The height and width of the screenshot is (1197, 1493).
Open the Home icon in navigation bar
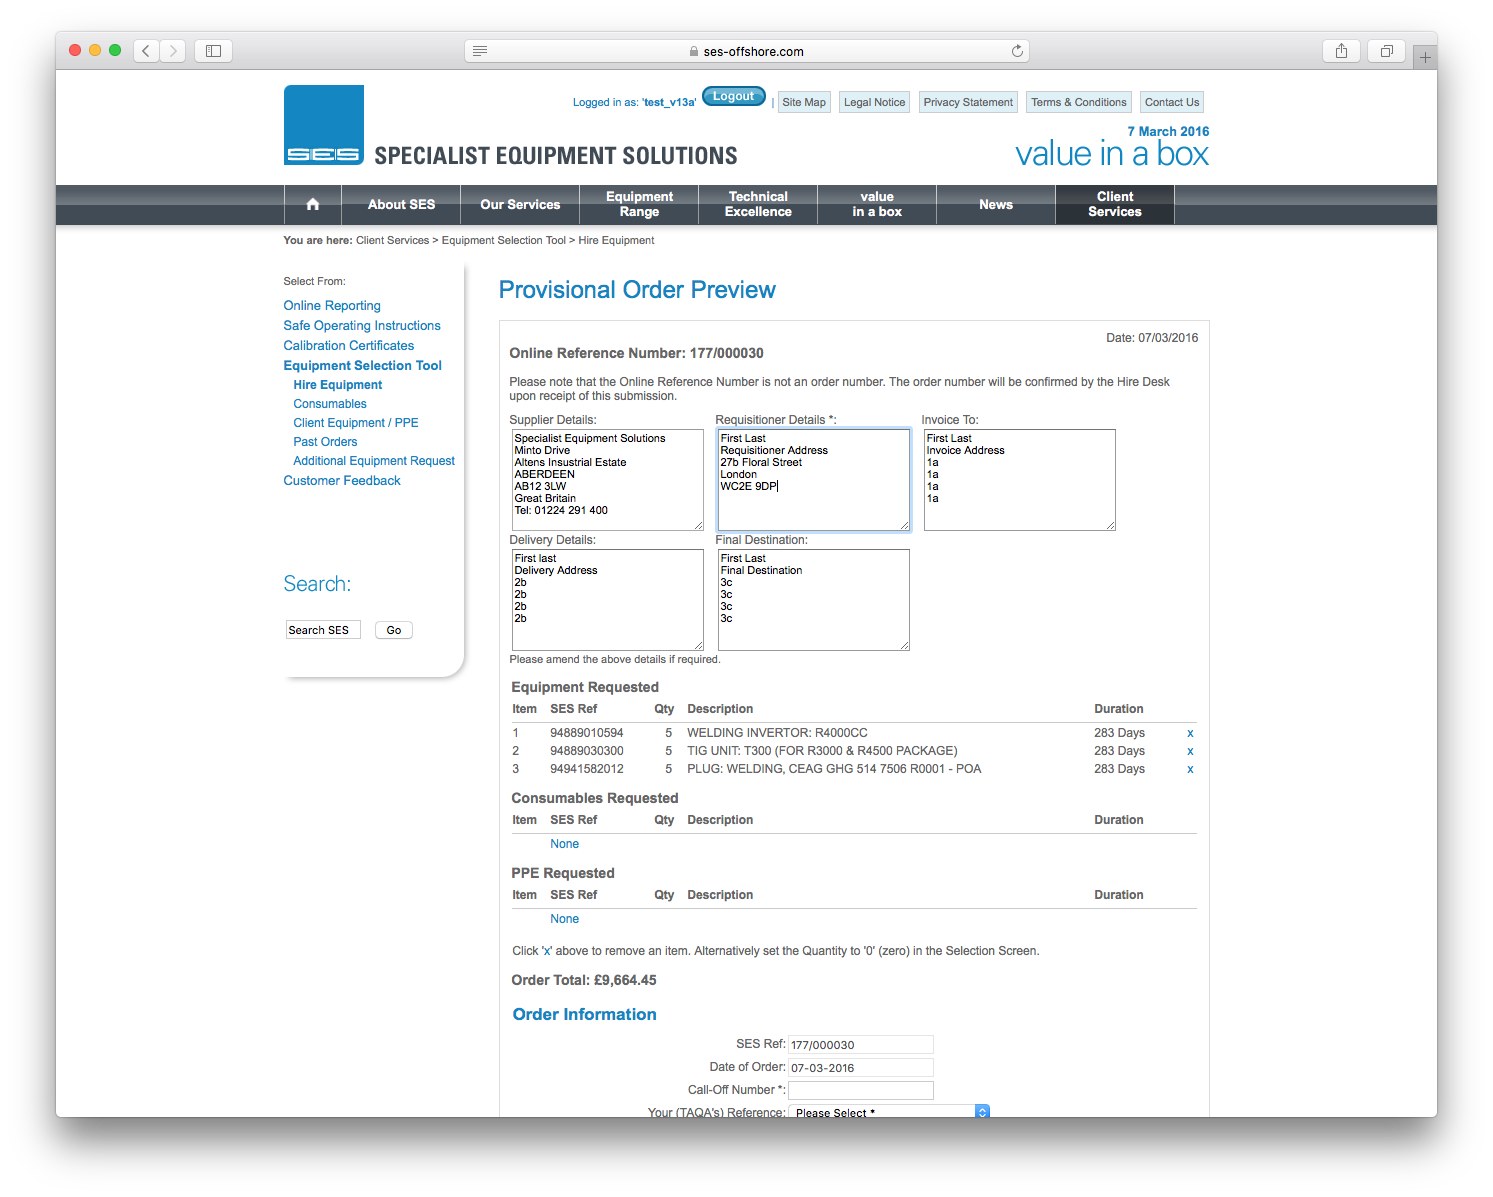click(x=313, y=204)
